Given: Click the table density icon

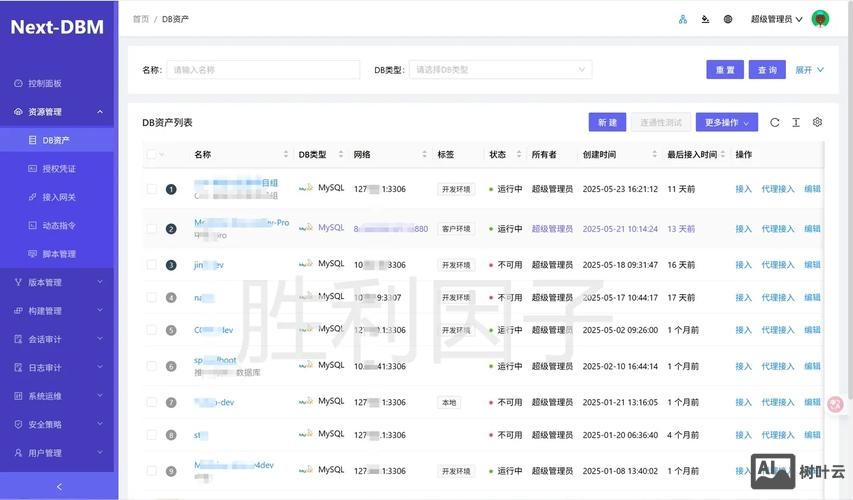Looking at the screenshot, I should pyautogui.click(x=796, y=122).
